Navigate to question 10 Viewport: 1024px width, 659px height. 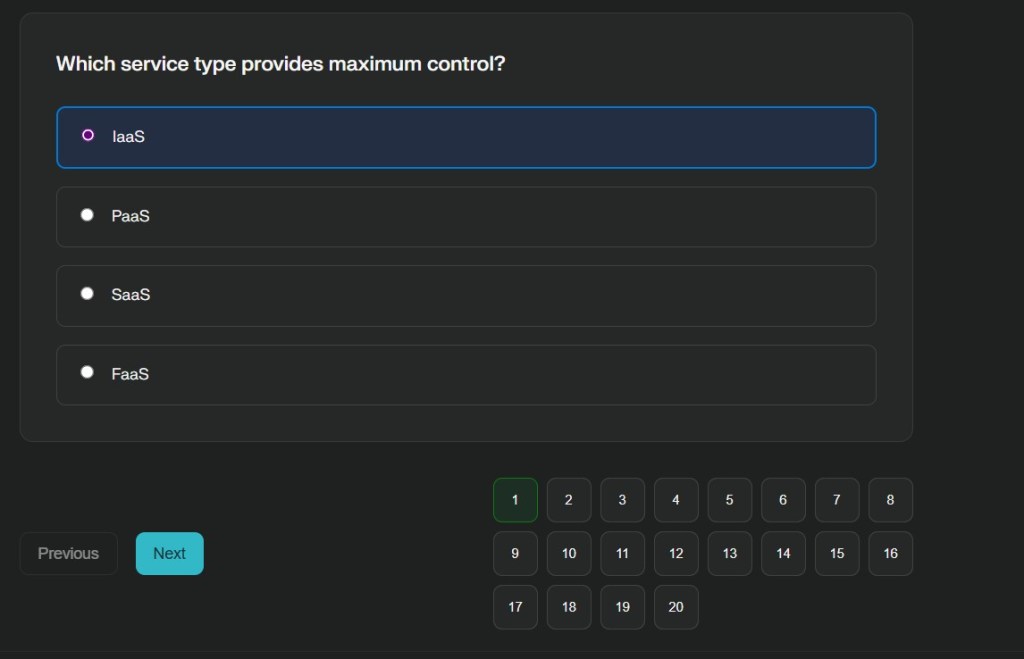click(x=569, y=553)
